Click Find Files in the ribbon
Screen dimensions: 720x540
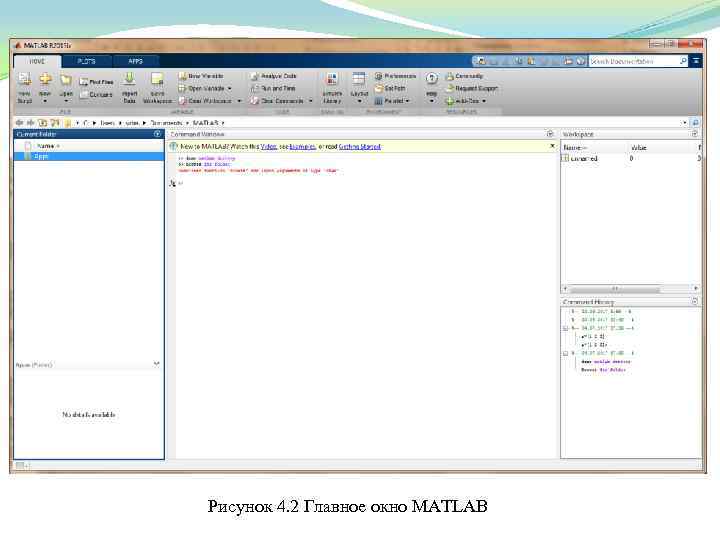pos(96,82)
